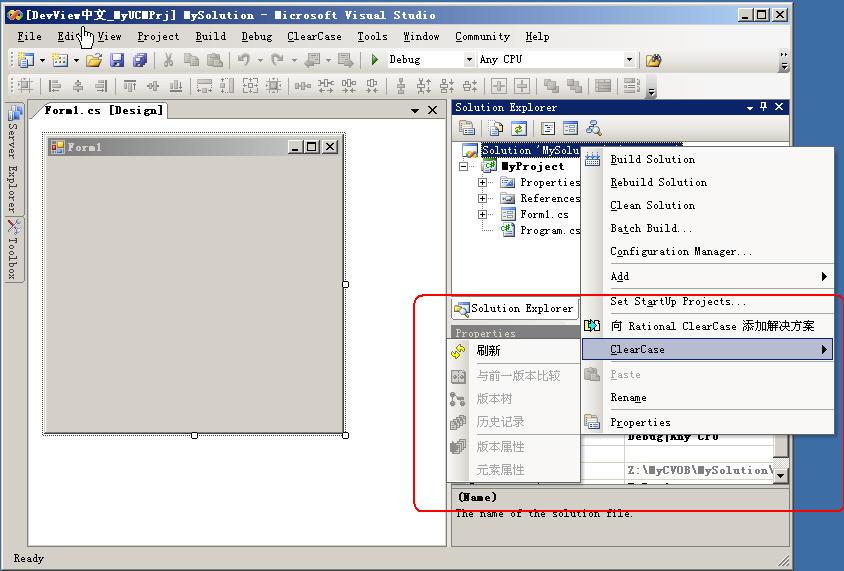Click the Redo arrow icon
This screenshot has width=844, height=571.
[277, 60]
